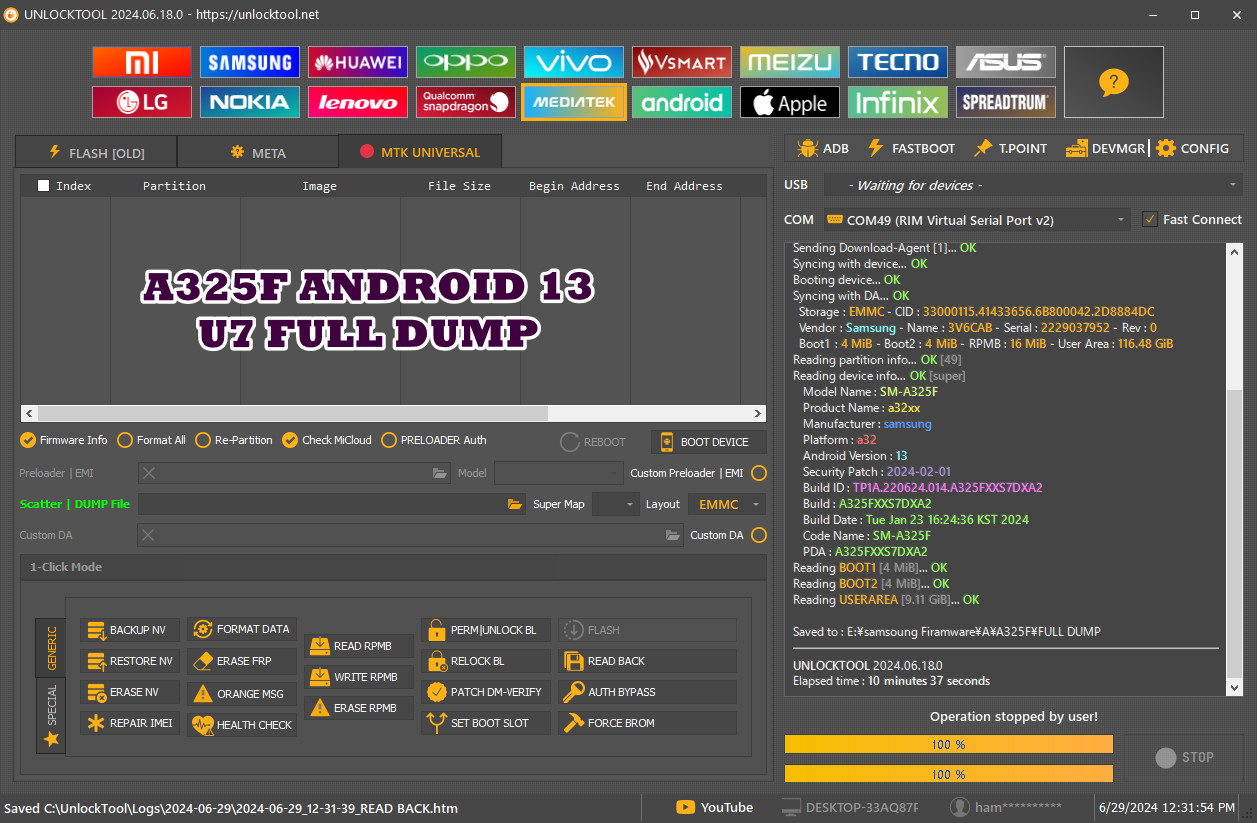Open the Super Map dropdown
1257x823 pixels.
(x=615, y=504)
